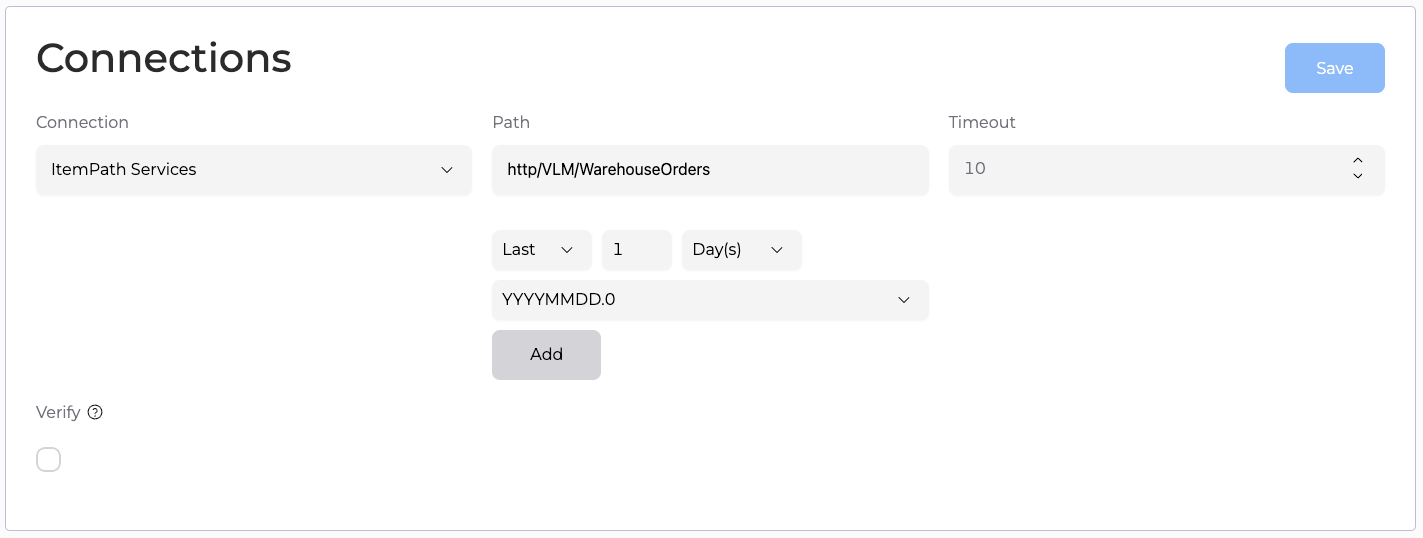Click the chevron beside Last
Screen dimensions: 1423x538
[567, 250]
